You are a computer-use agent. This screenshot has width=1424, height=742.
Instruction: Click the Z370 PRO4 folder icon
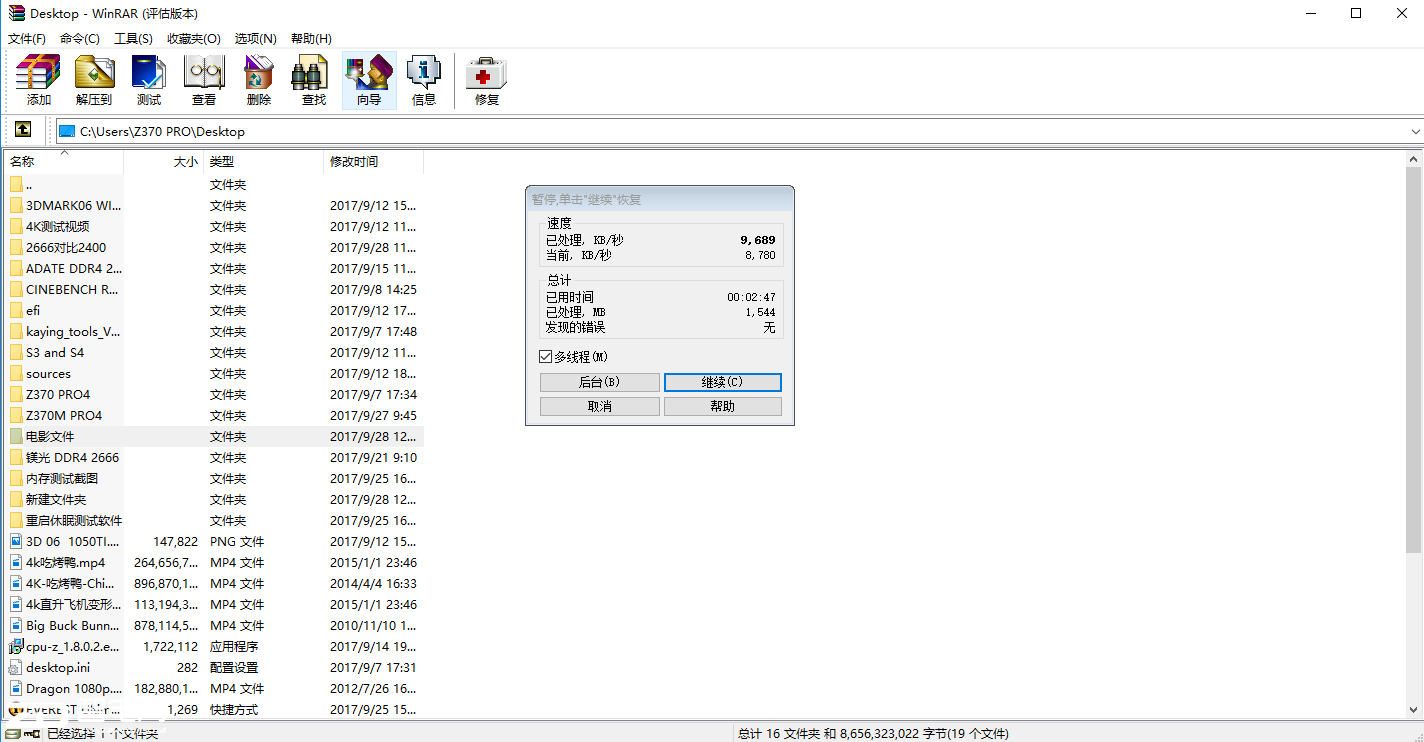[x=16, y=394]
